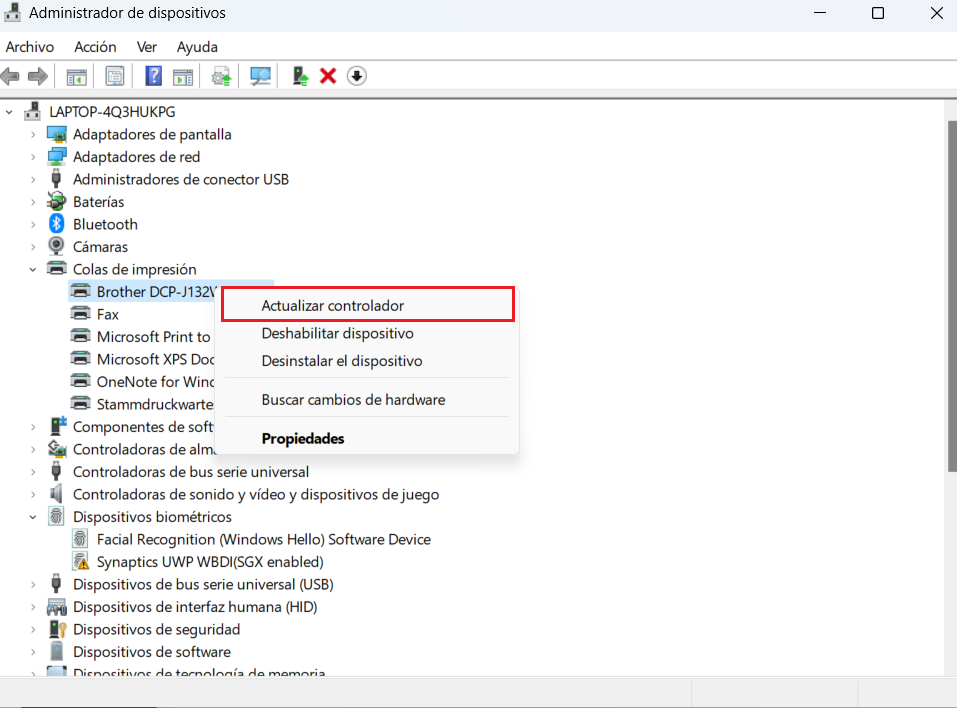957x711 pixels.
Task: Click the enable device toolbar icon
Action: click(x=300, y=76)
